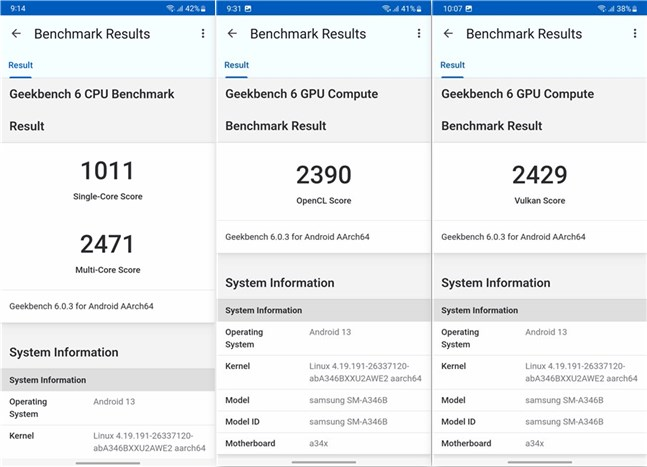This screenshot has height=467, width=647.
Task: Tap Kernel value in CPU Benchmark screen
Action: click(x=149, y=442)
